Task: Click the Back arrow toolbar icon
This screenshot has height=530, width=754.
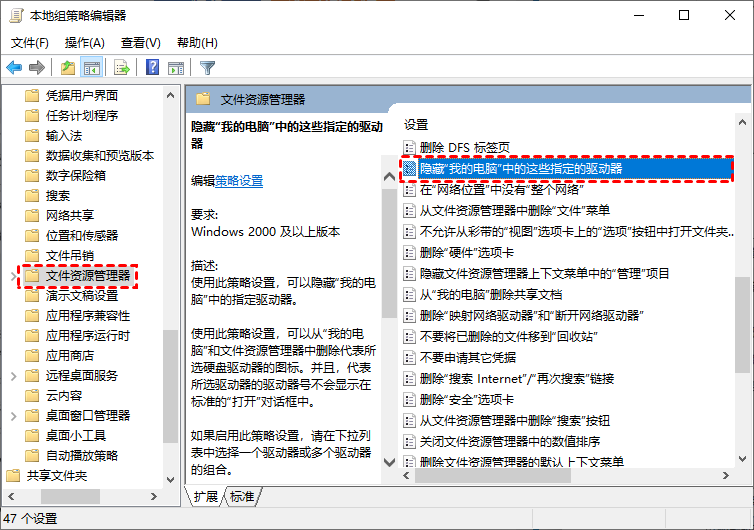Action: [x=14, y=68]
